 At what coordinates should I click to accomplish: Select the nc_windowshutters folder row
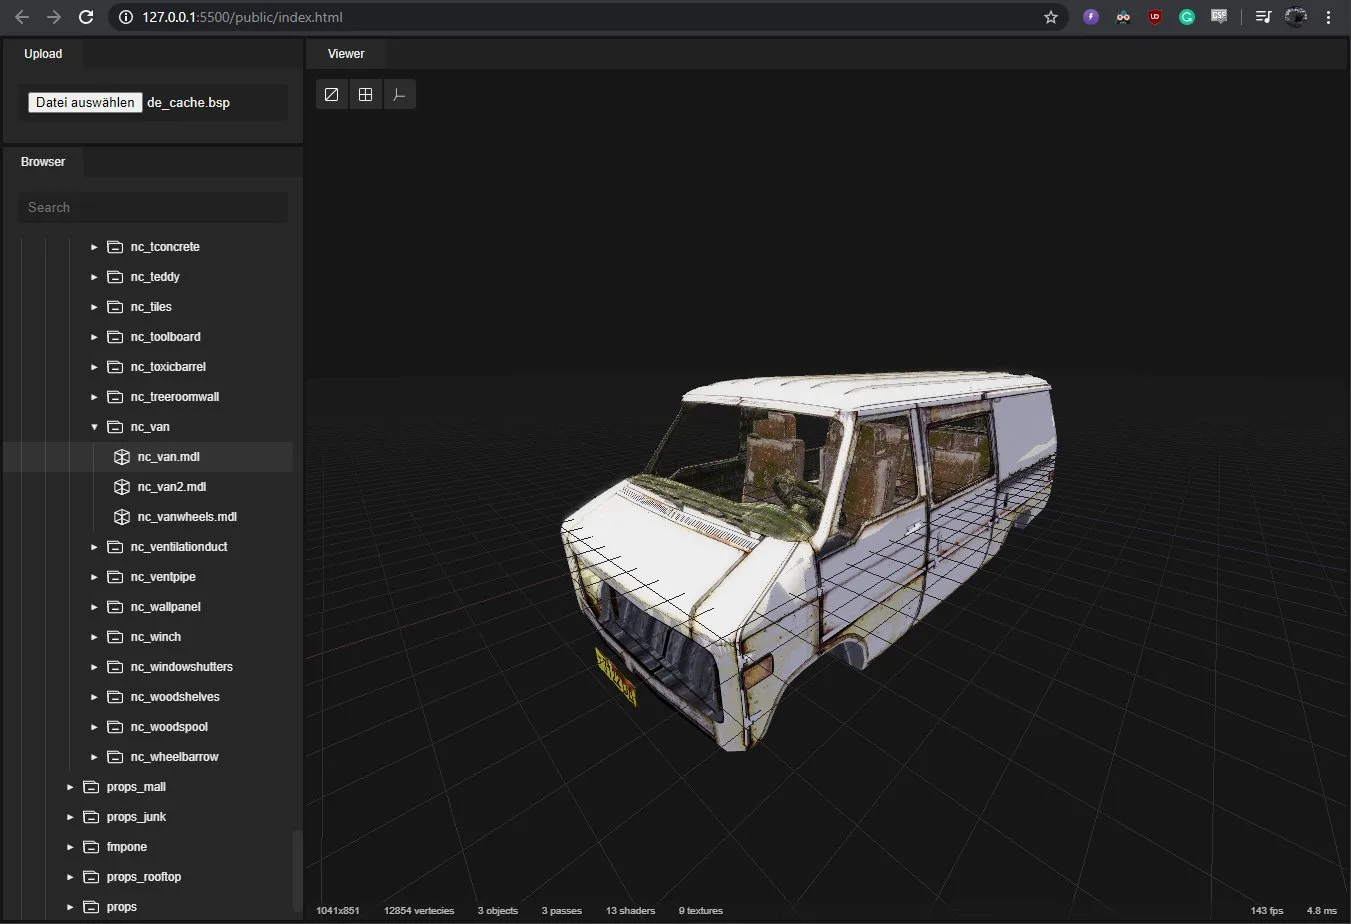148,667
